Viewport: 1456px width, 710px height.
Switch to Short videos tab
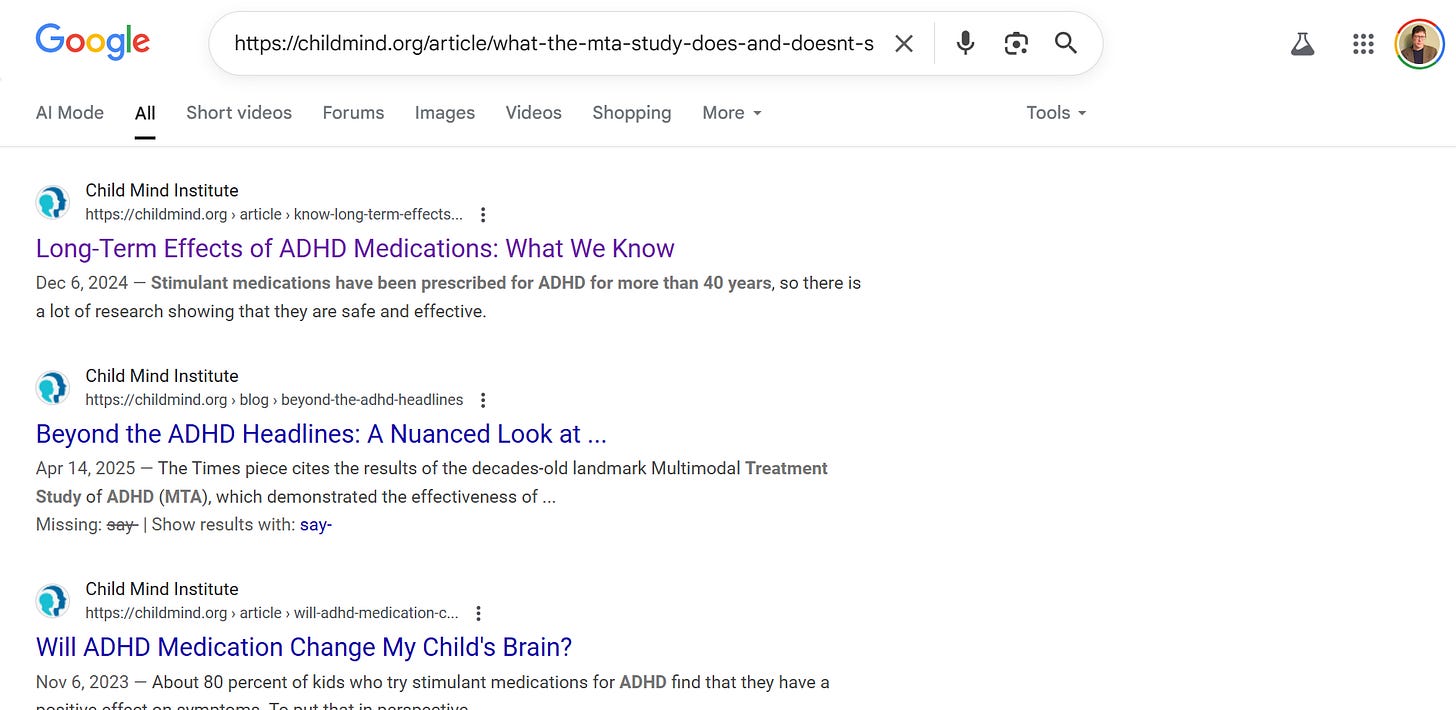coord(239,113)
